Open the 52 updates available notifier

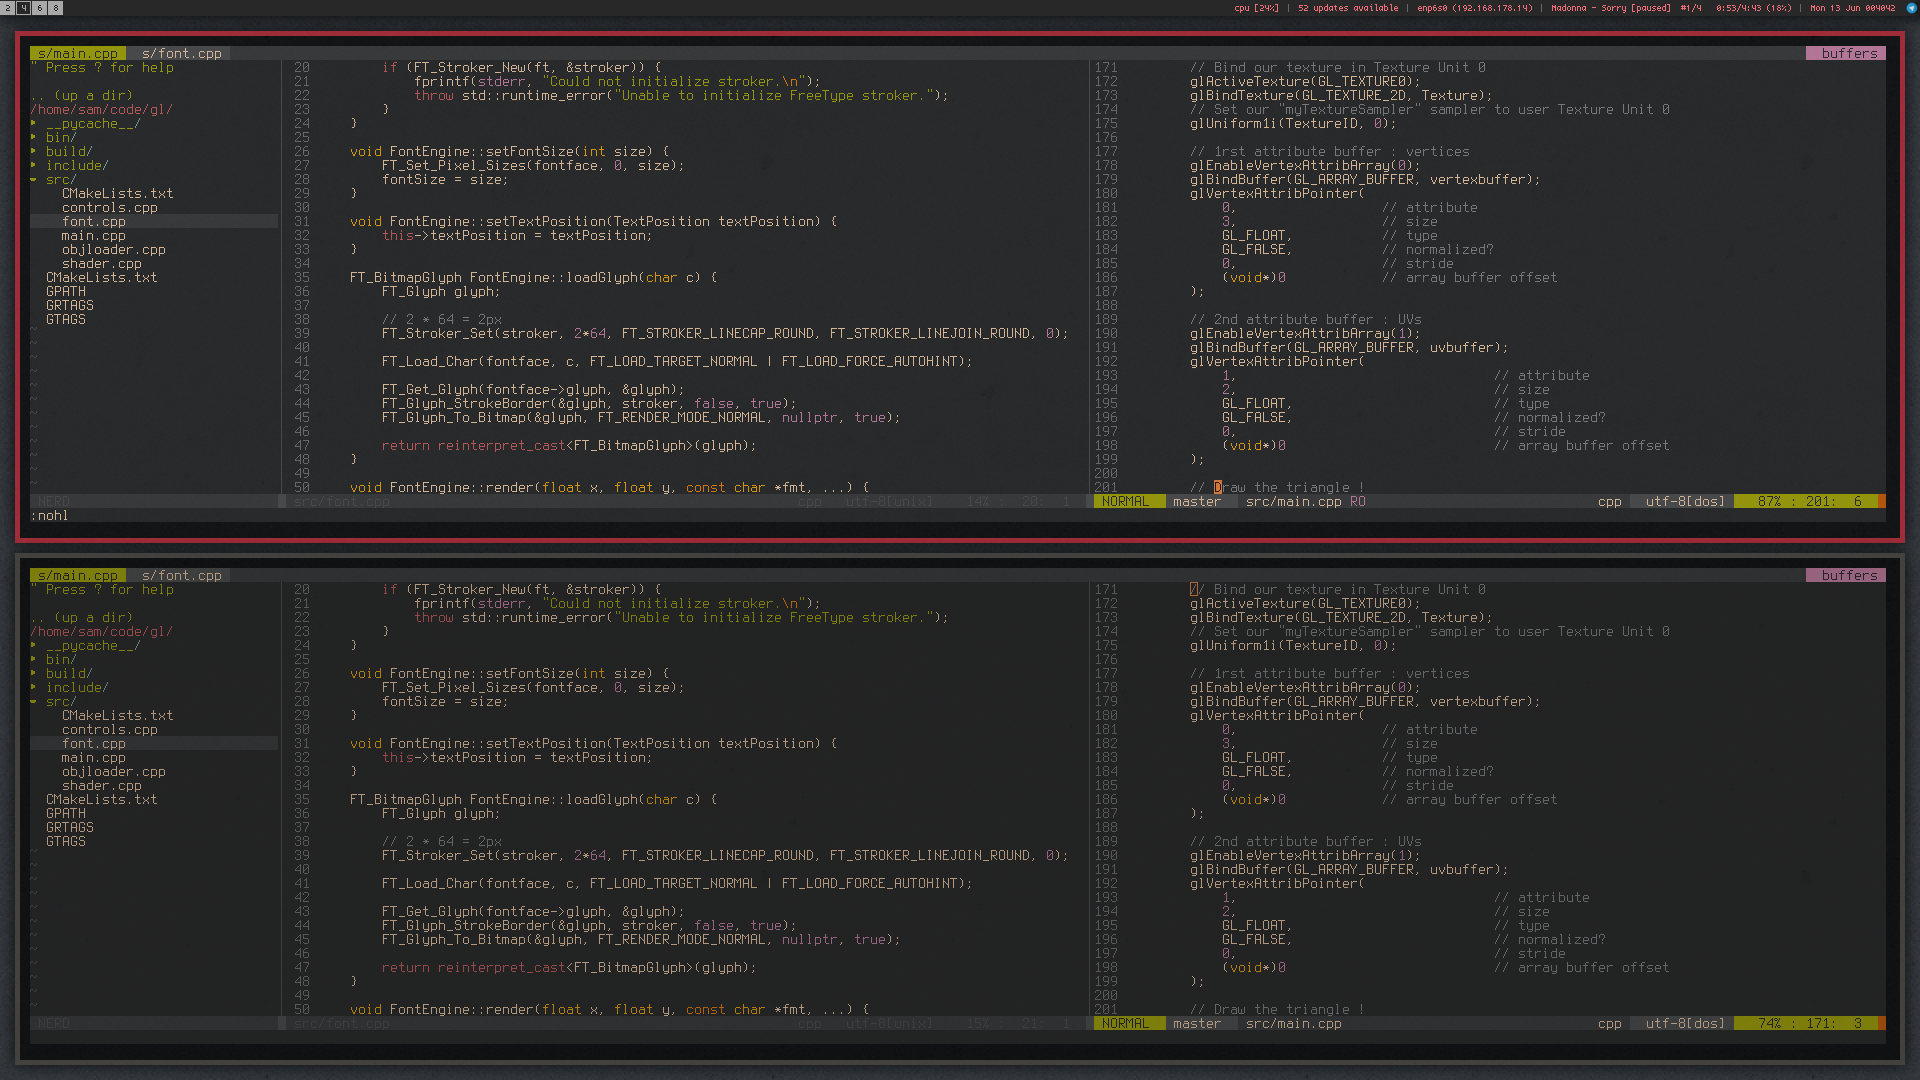pyautogui.click(x=1347, y=8)
